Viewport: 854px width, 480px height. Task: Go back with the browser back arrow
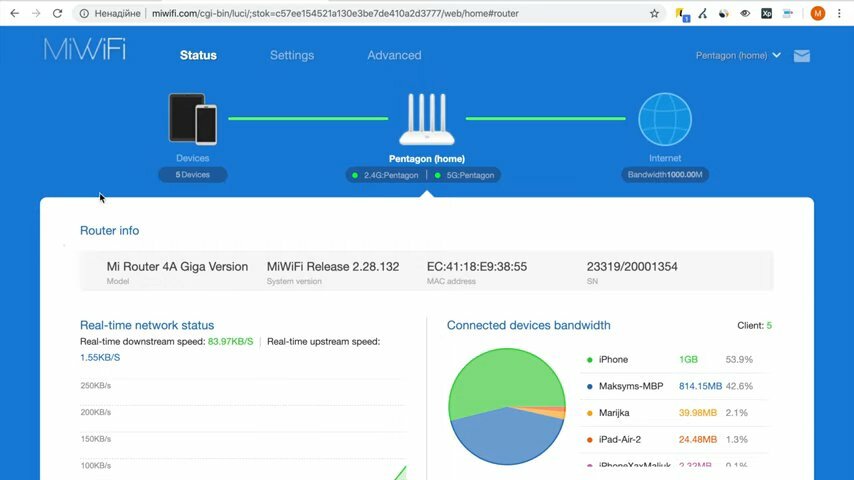tap(15, 13)
